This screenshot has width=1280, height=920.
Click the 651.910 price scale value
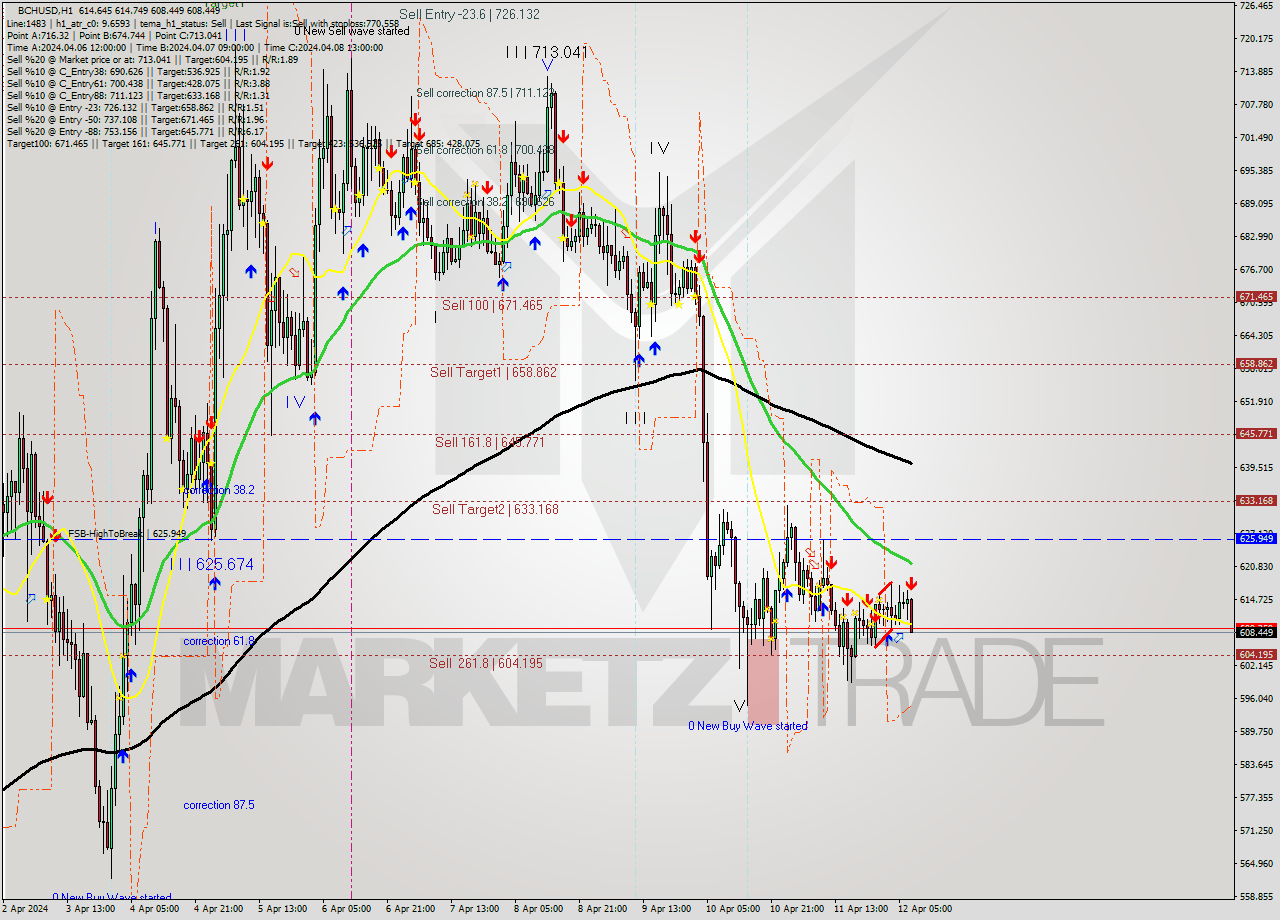(1256, 402)
